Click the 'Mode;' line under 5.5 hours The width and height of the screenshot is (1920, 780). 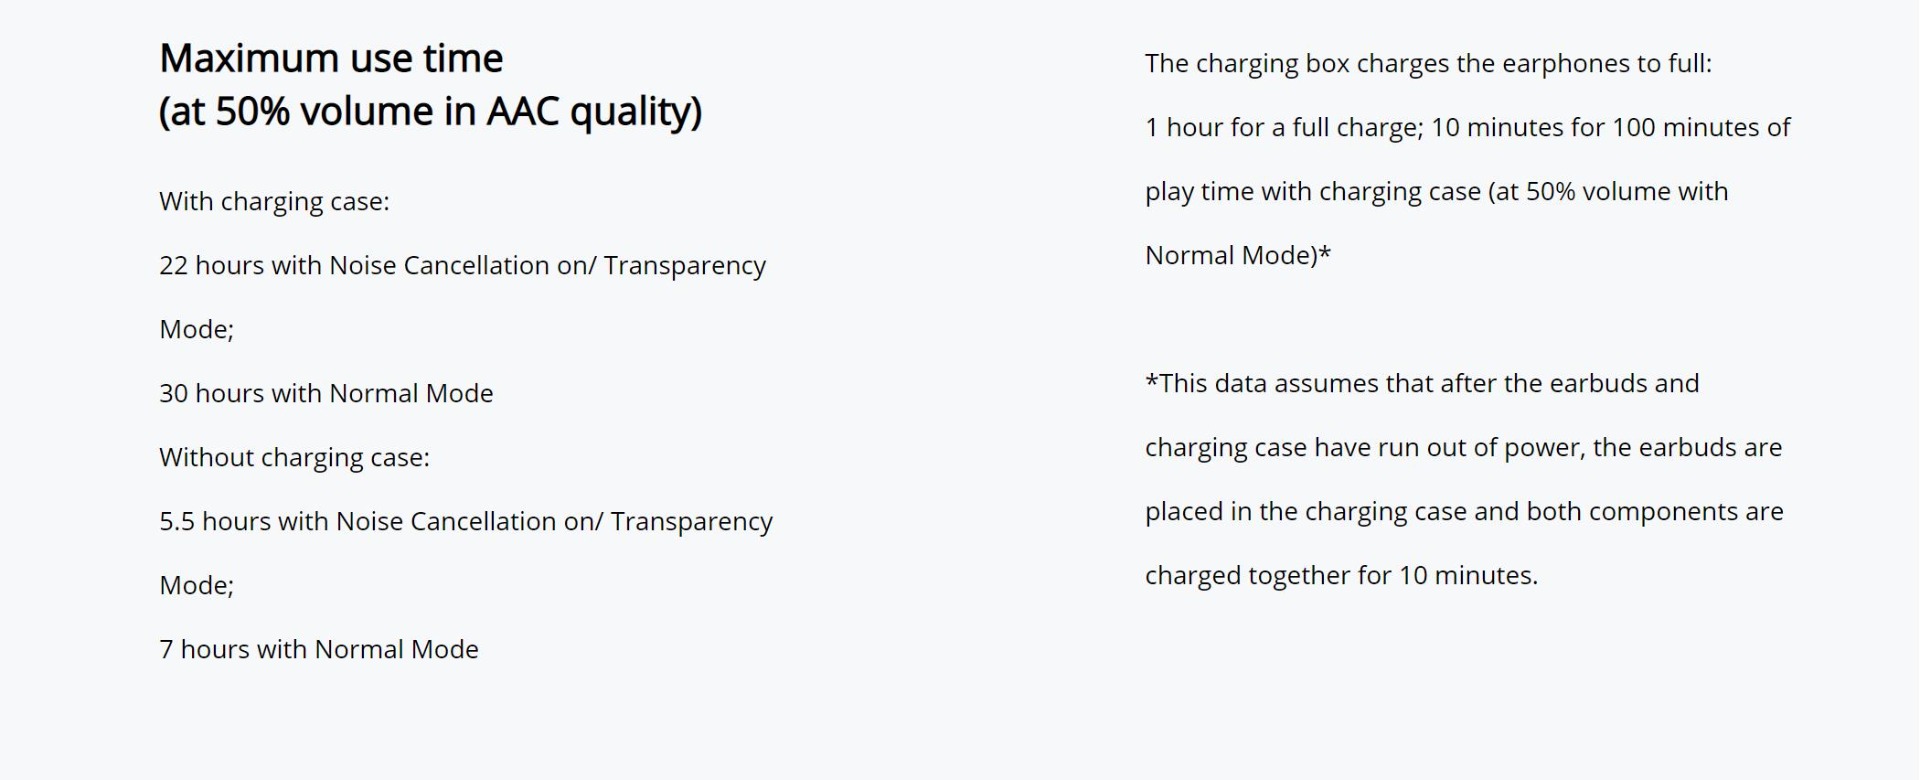point(196,585)
